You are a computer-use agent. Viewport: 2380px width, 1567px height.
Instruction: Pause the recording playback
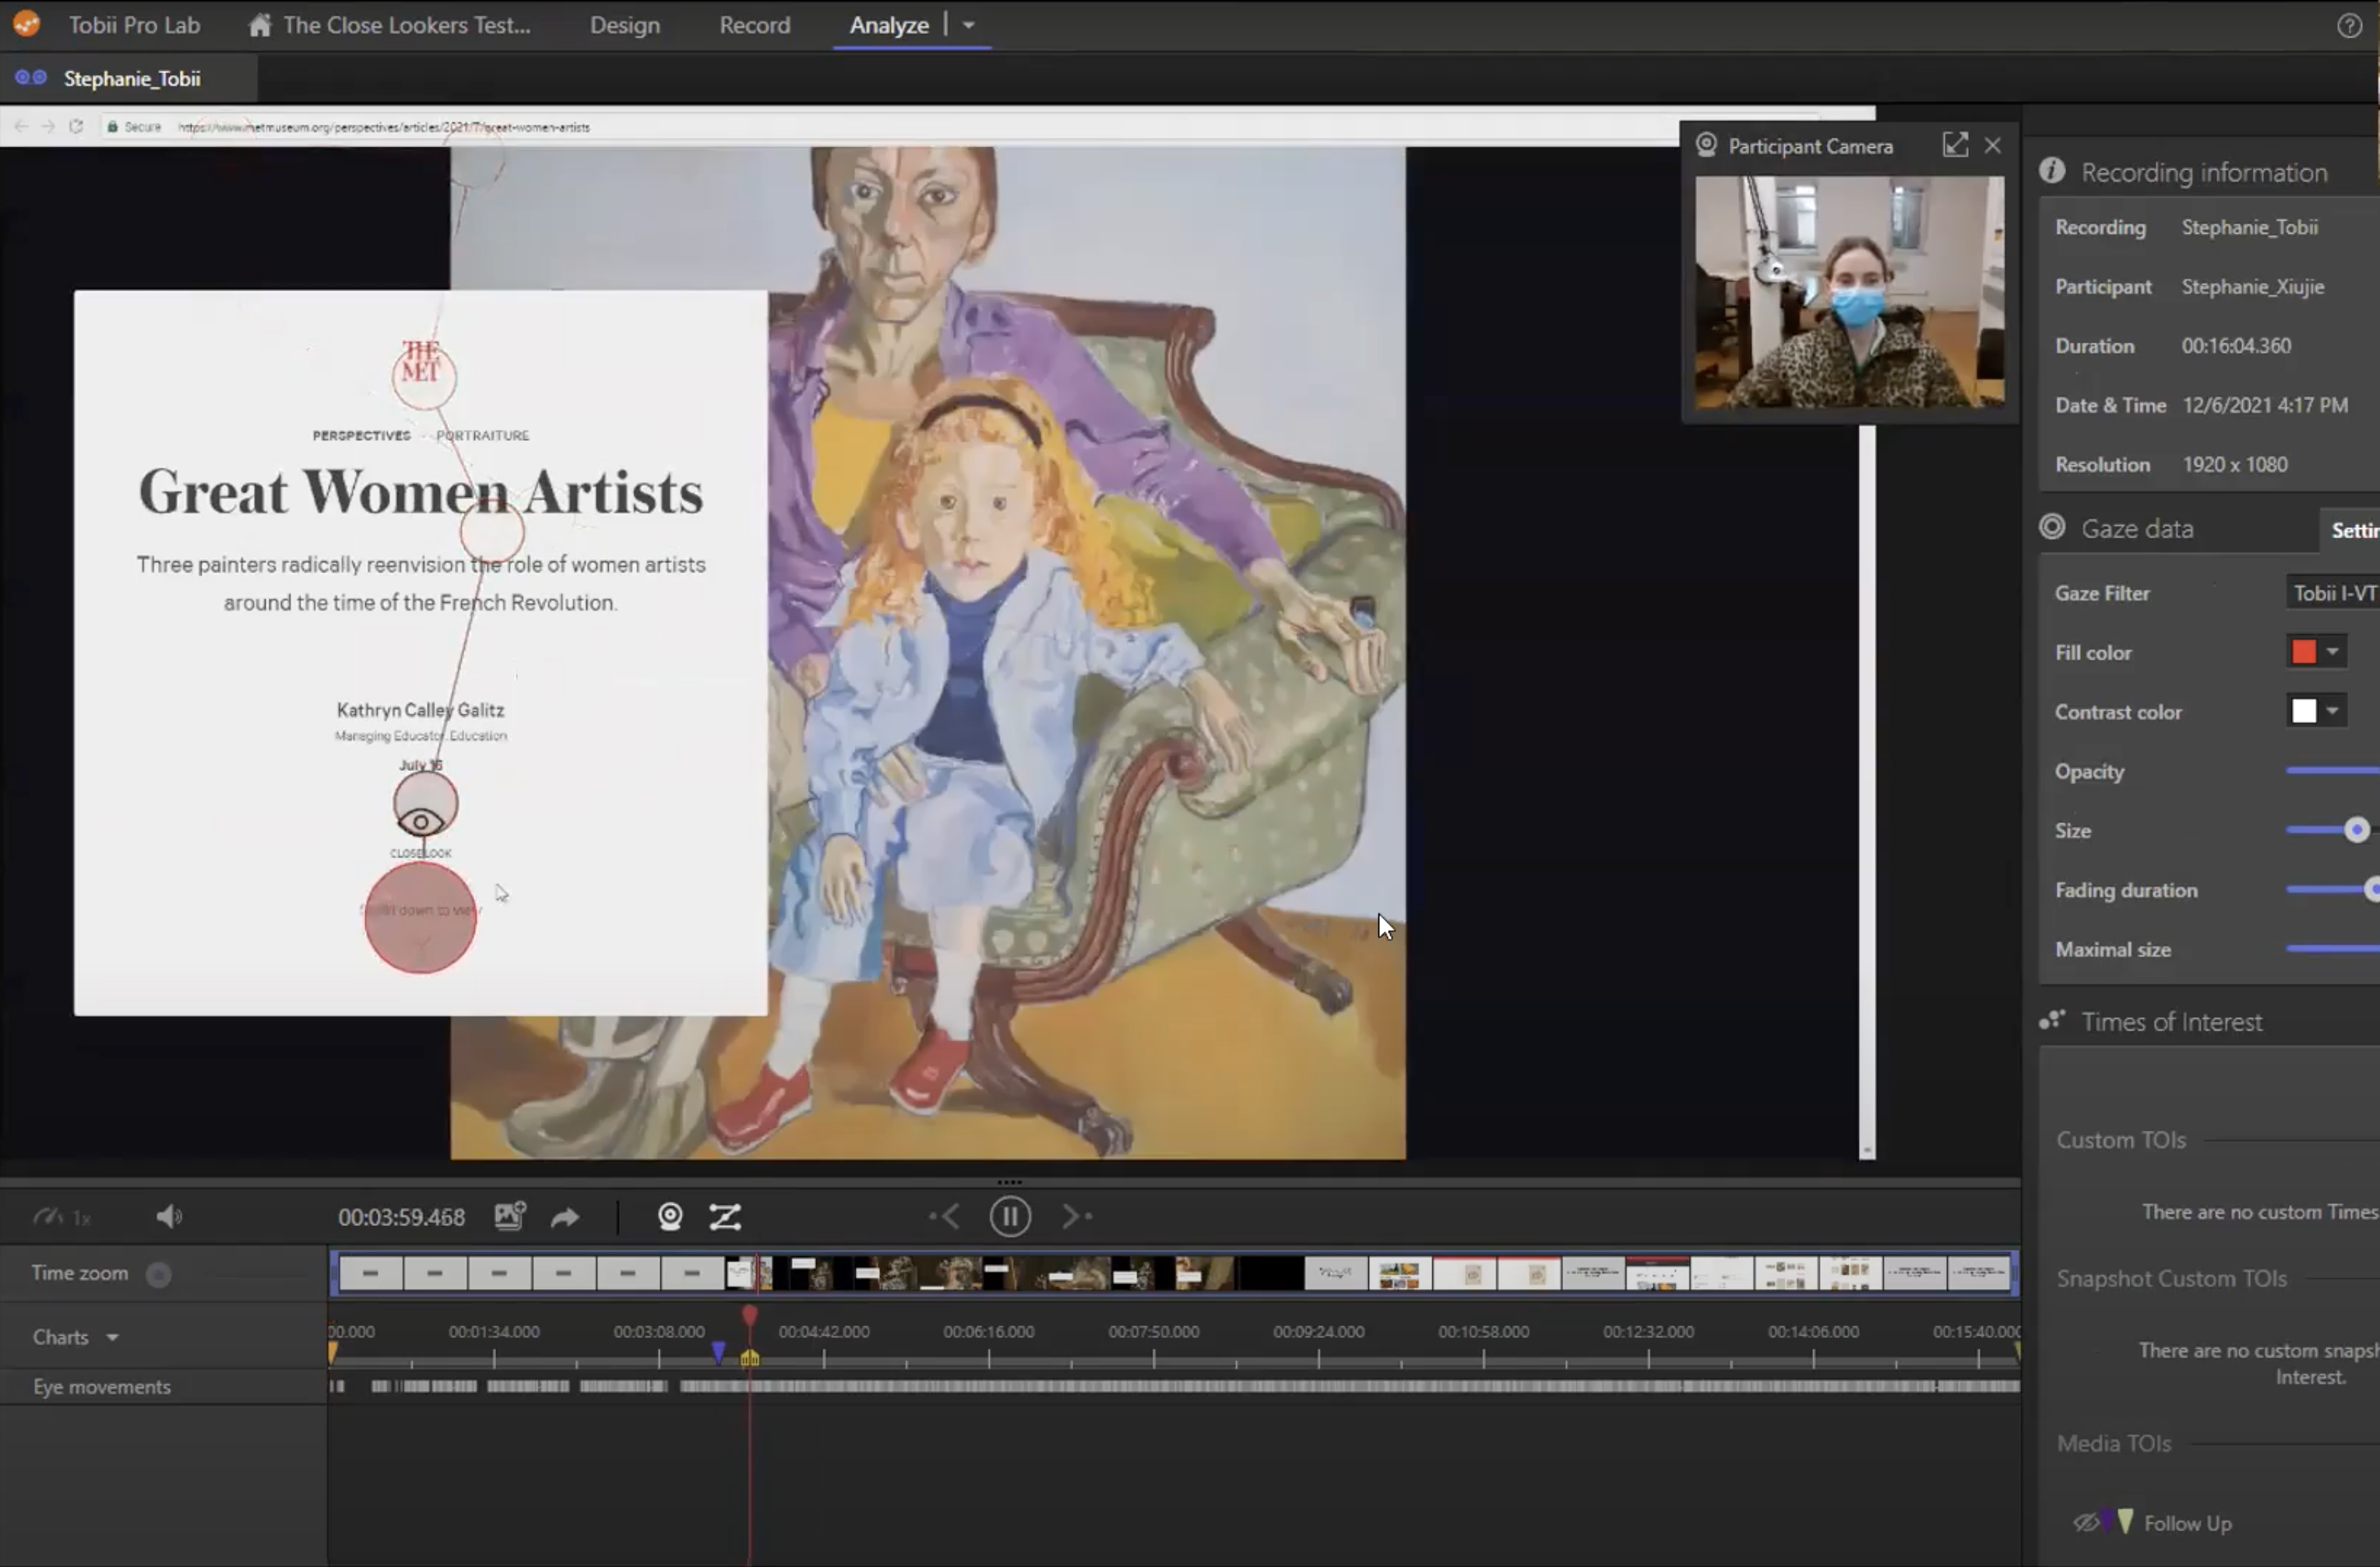click(x=1010, y=1217)
